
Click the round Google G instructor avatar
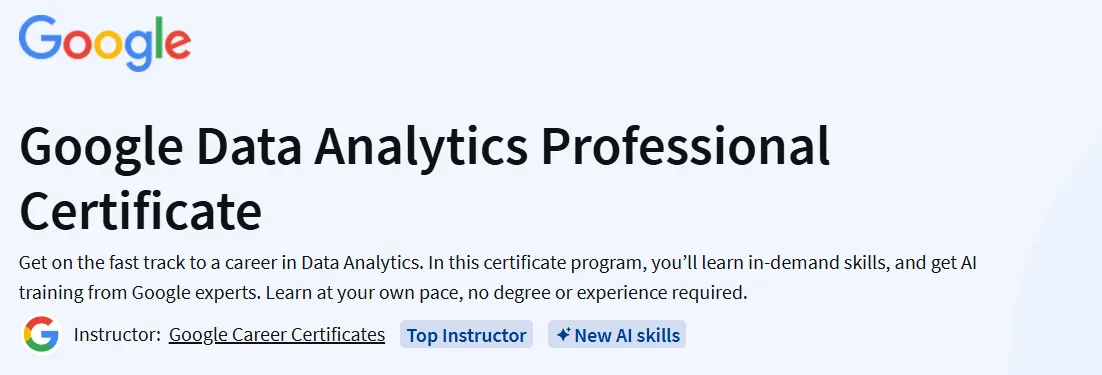coord(41,335)
